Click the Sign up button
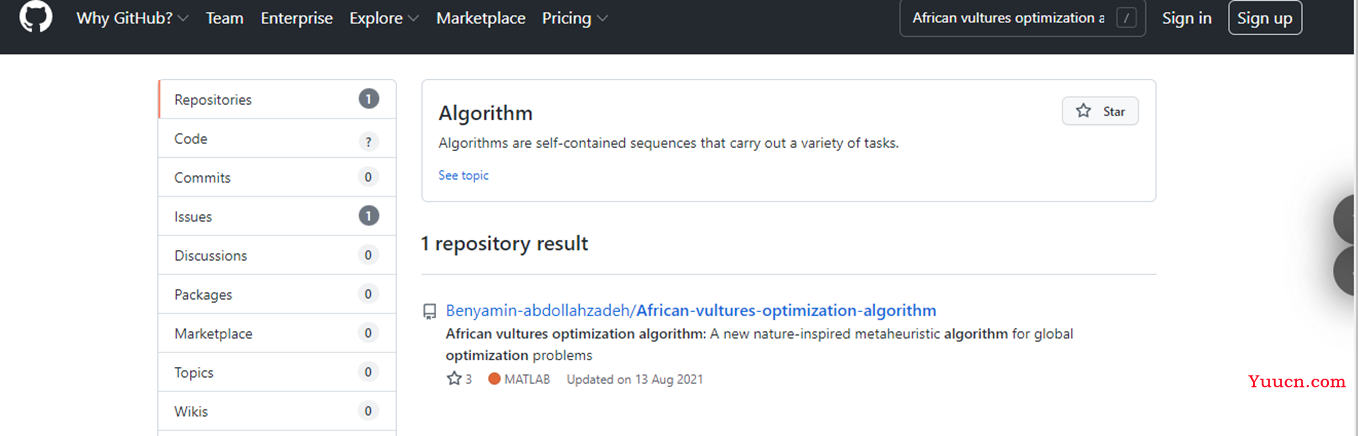Screen dimensions: 1358x436 coord(1265,18)
